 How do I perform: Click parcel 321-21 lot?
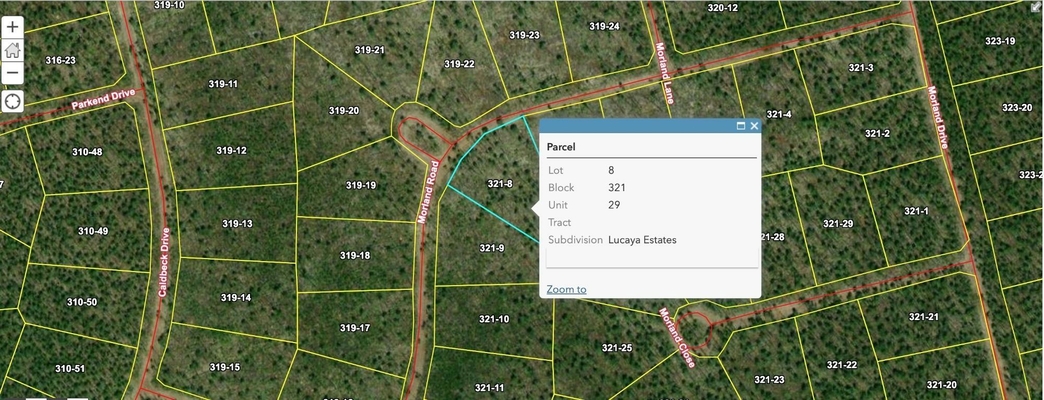(923, 317)
